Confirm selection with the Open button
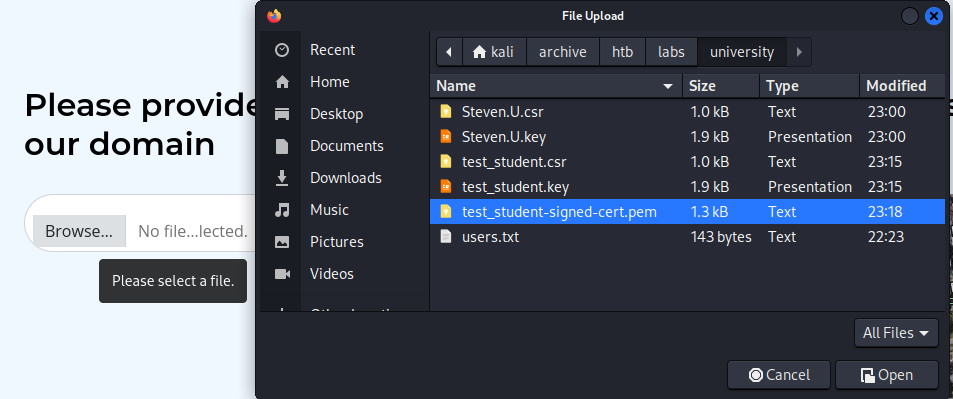This screenshot has height=399, width=953. 887,375
